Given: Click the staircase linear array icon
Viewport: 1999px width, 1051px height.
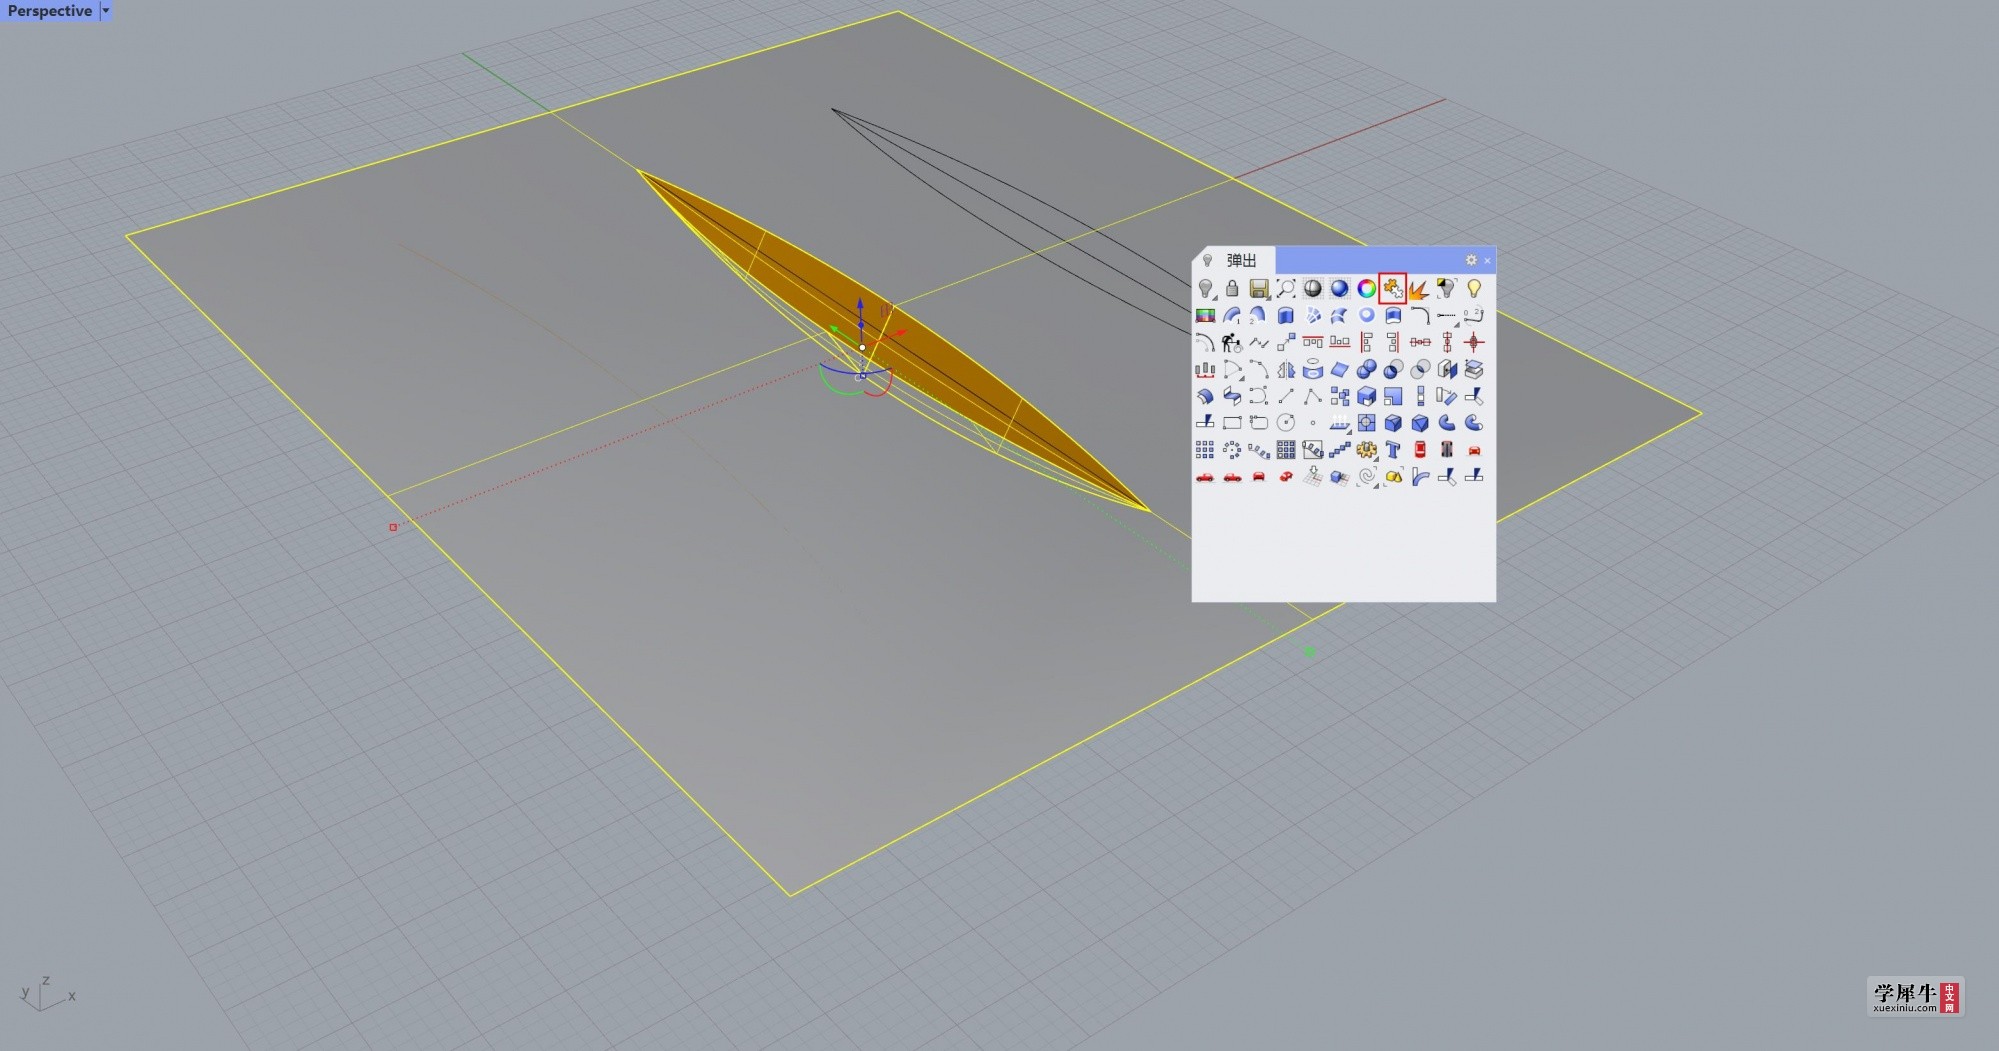Looking at the screenshot, I should coord(1340,450).
